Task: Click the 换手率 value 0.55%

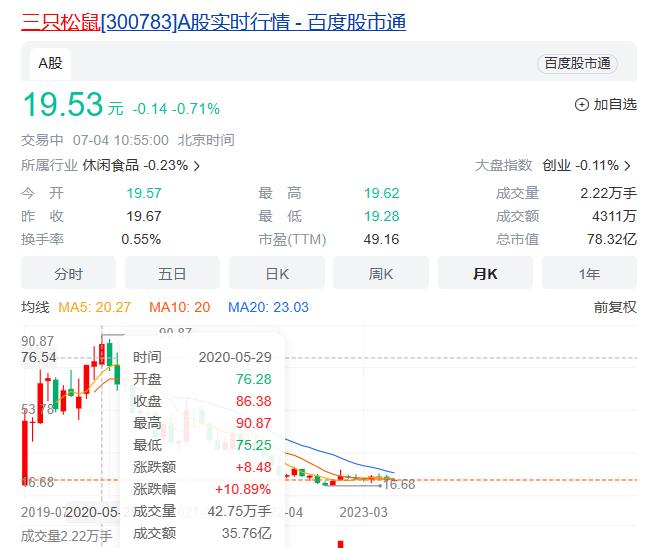Action: (x=141, y=239)
